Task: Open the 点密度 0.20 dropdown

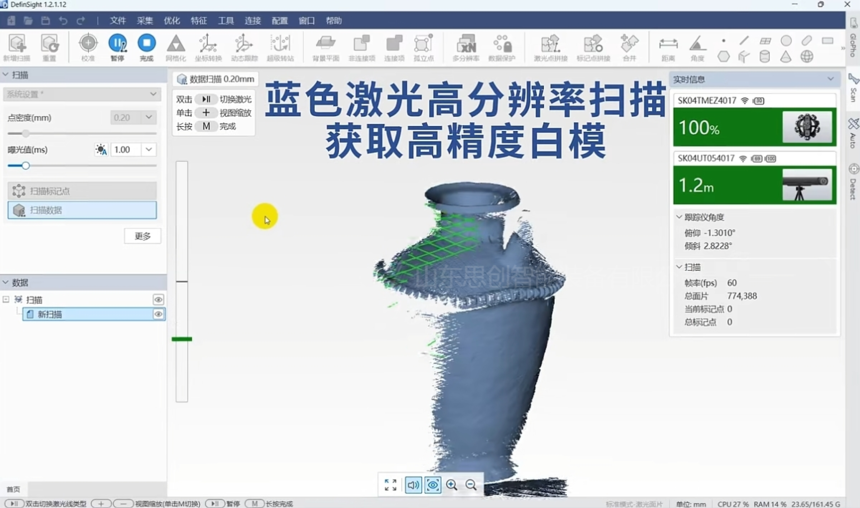Action: coord(149,117)
